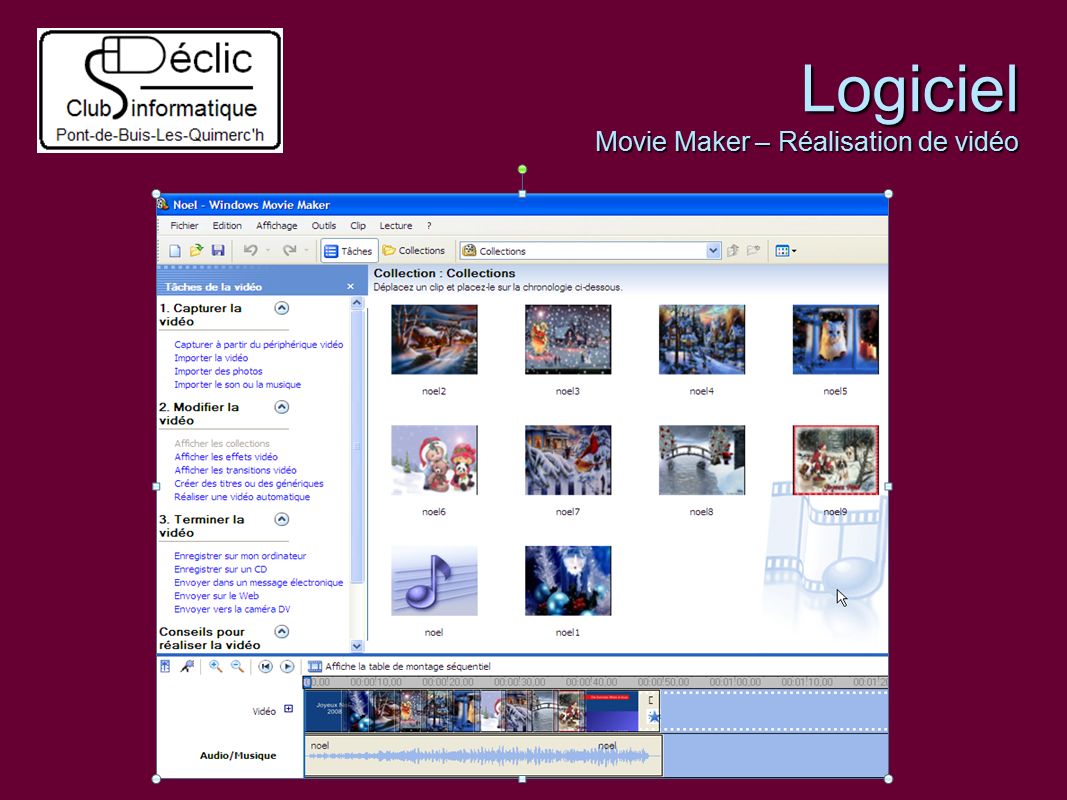Save the project with the floppy disk icon
1067x800 pixels.
[218, 251]
